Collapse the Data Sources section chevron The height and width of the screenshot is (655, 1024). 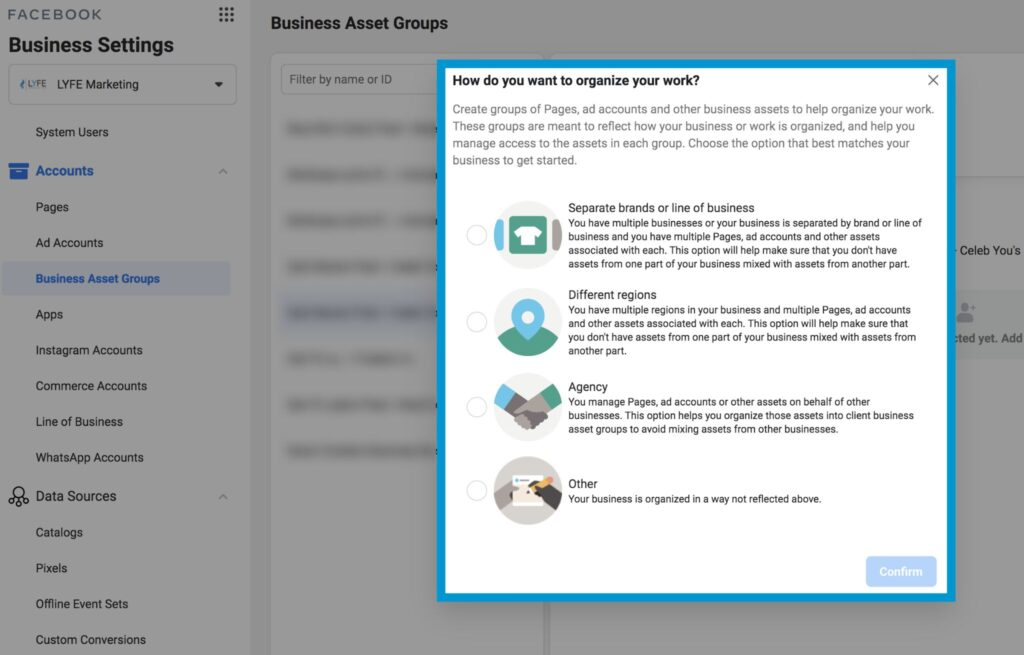tap(223, 497)
